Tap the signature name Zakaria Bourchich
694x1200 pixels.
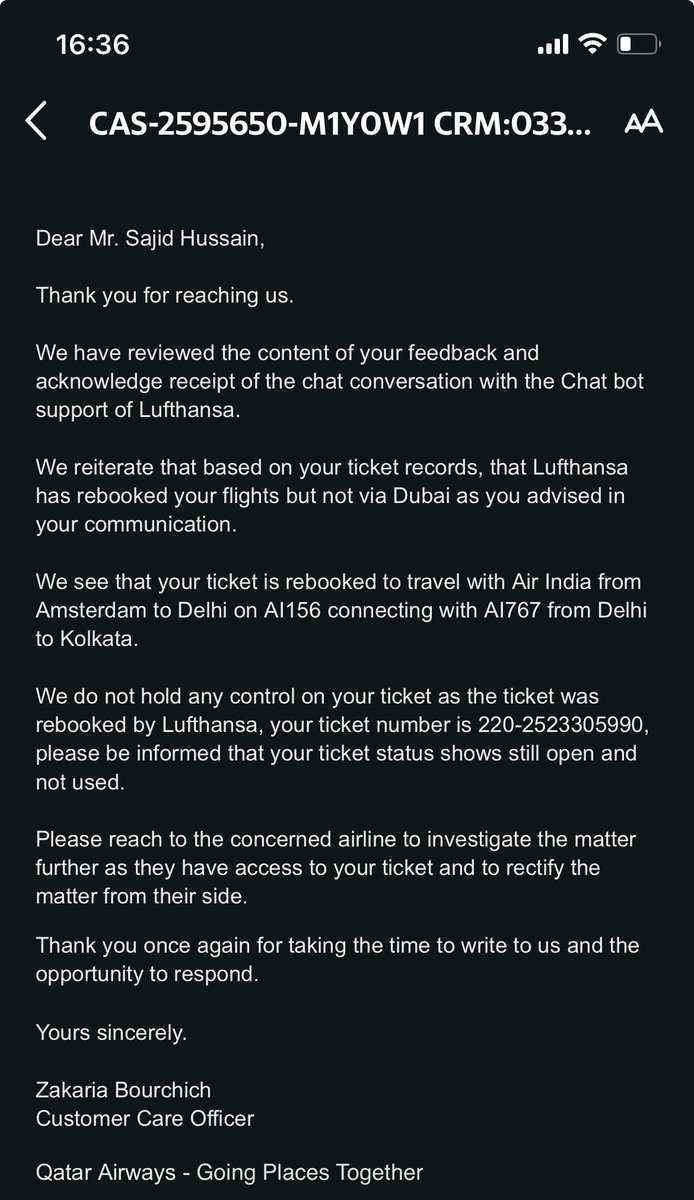coord(123,1090)
